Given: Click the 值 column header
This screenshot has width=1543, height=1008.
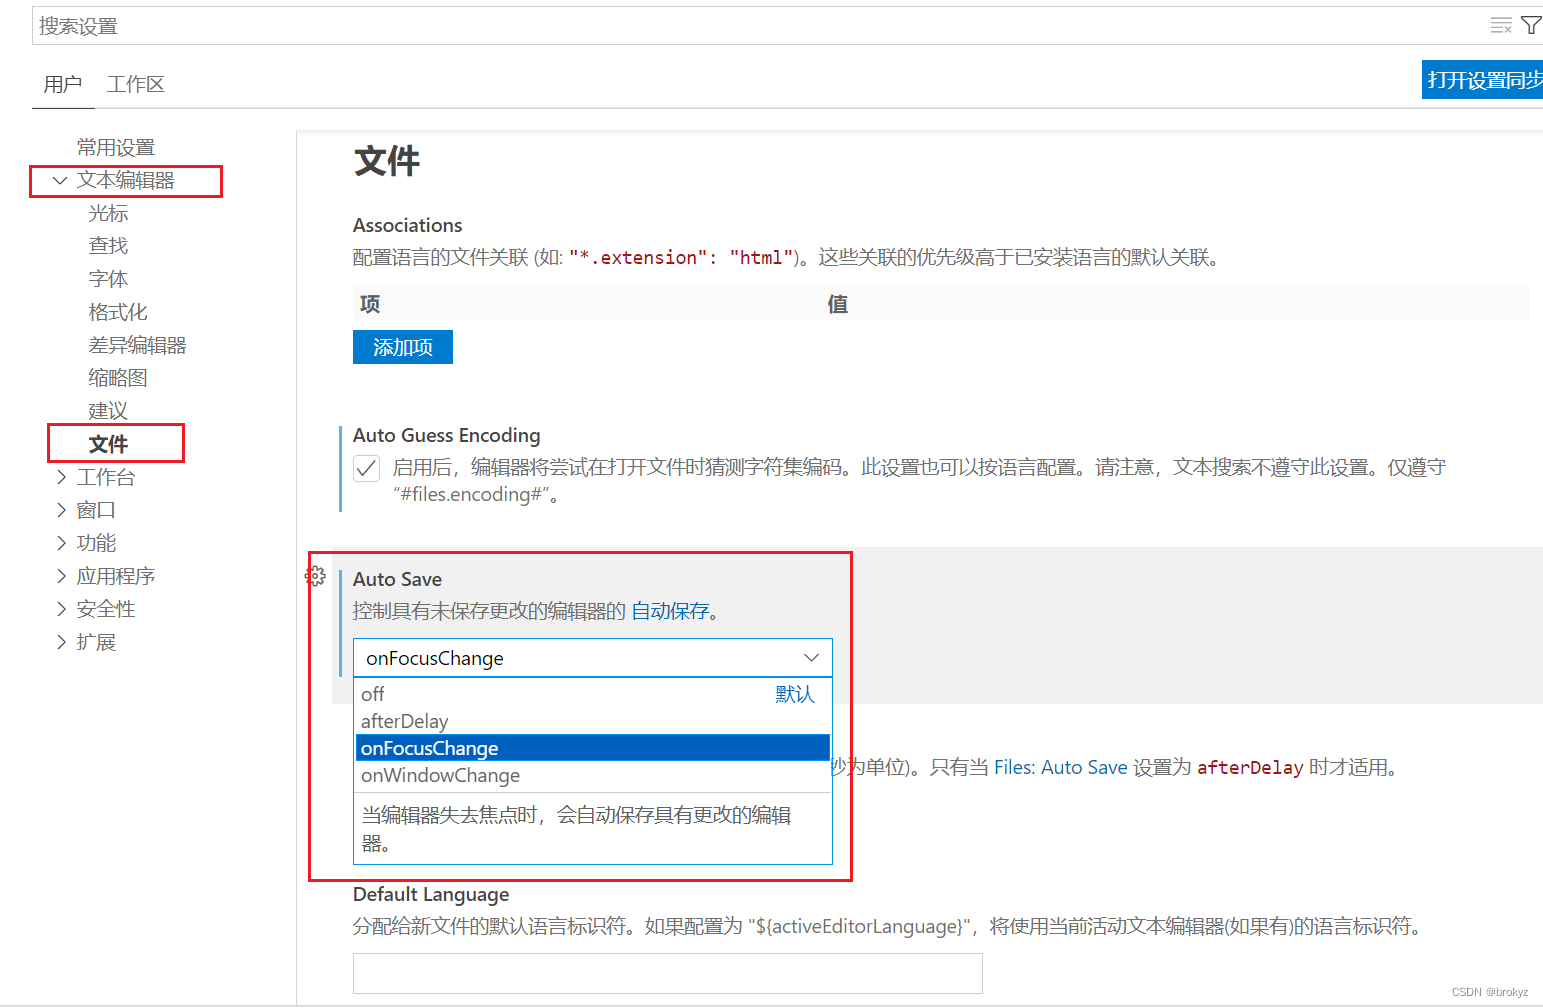Looking at the screenshot, I should click(x=838, y=304).
